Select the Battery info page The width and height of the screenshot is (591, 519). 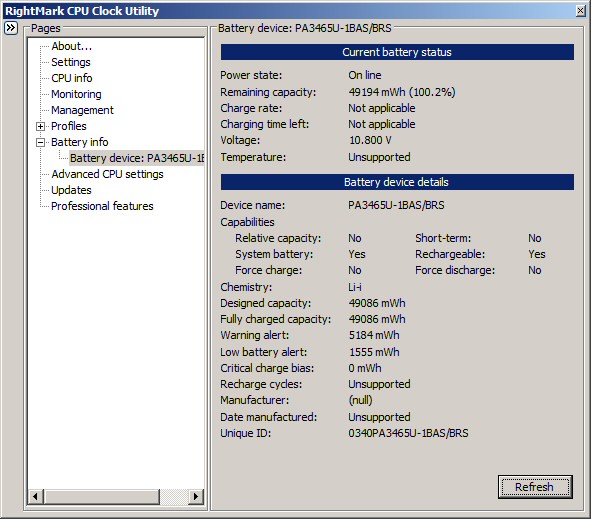pos(80,142)
